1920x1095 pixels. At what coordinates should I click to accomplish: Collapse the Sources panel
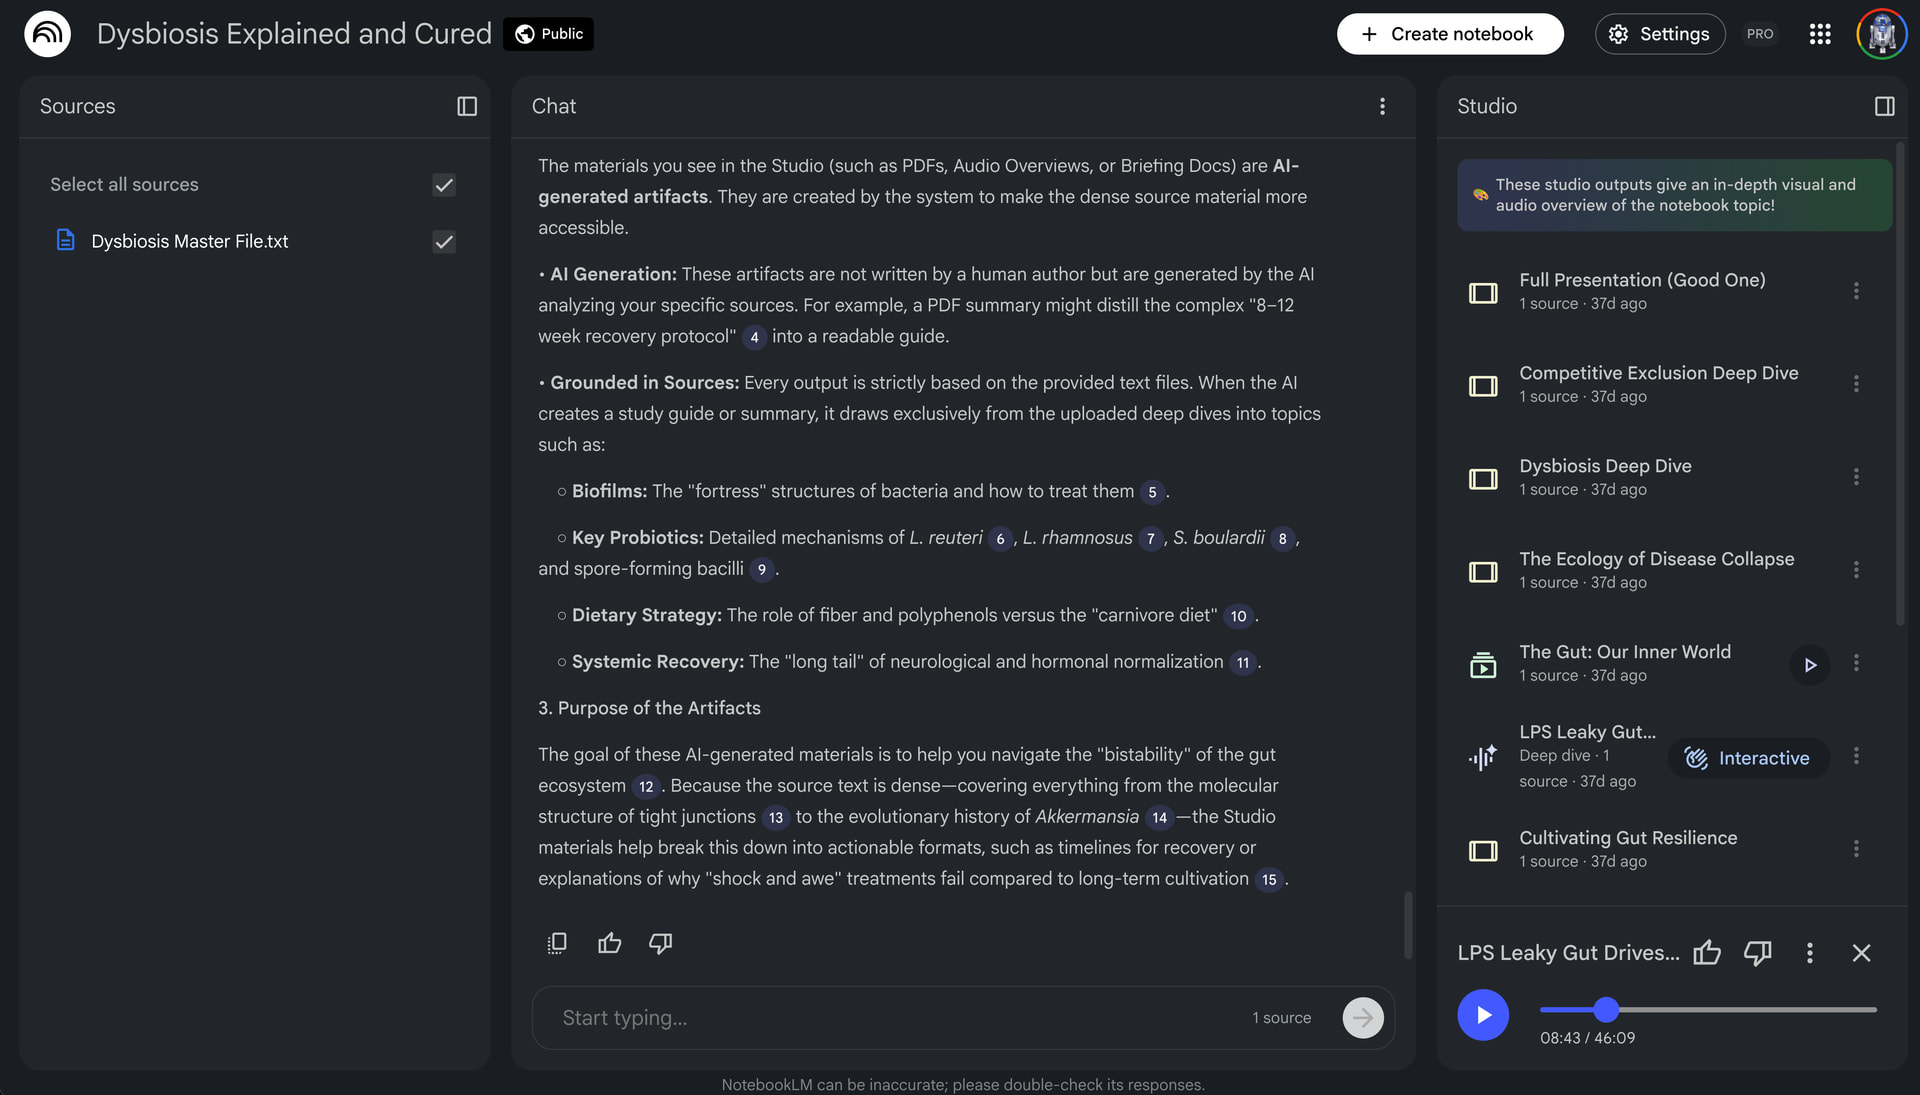(467, 106)
